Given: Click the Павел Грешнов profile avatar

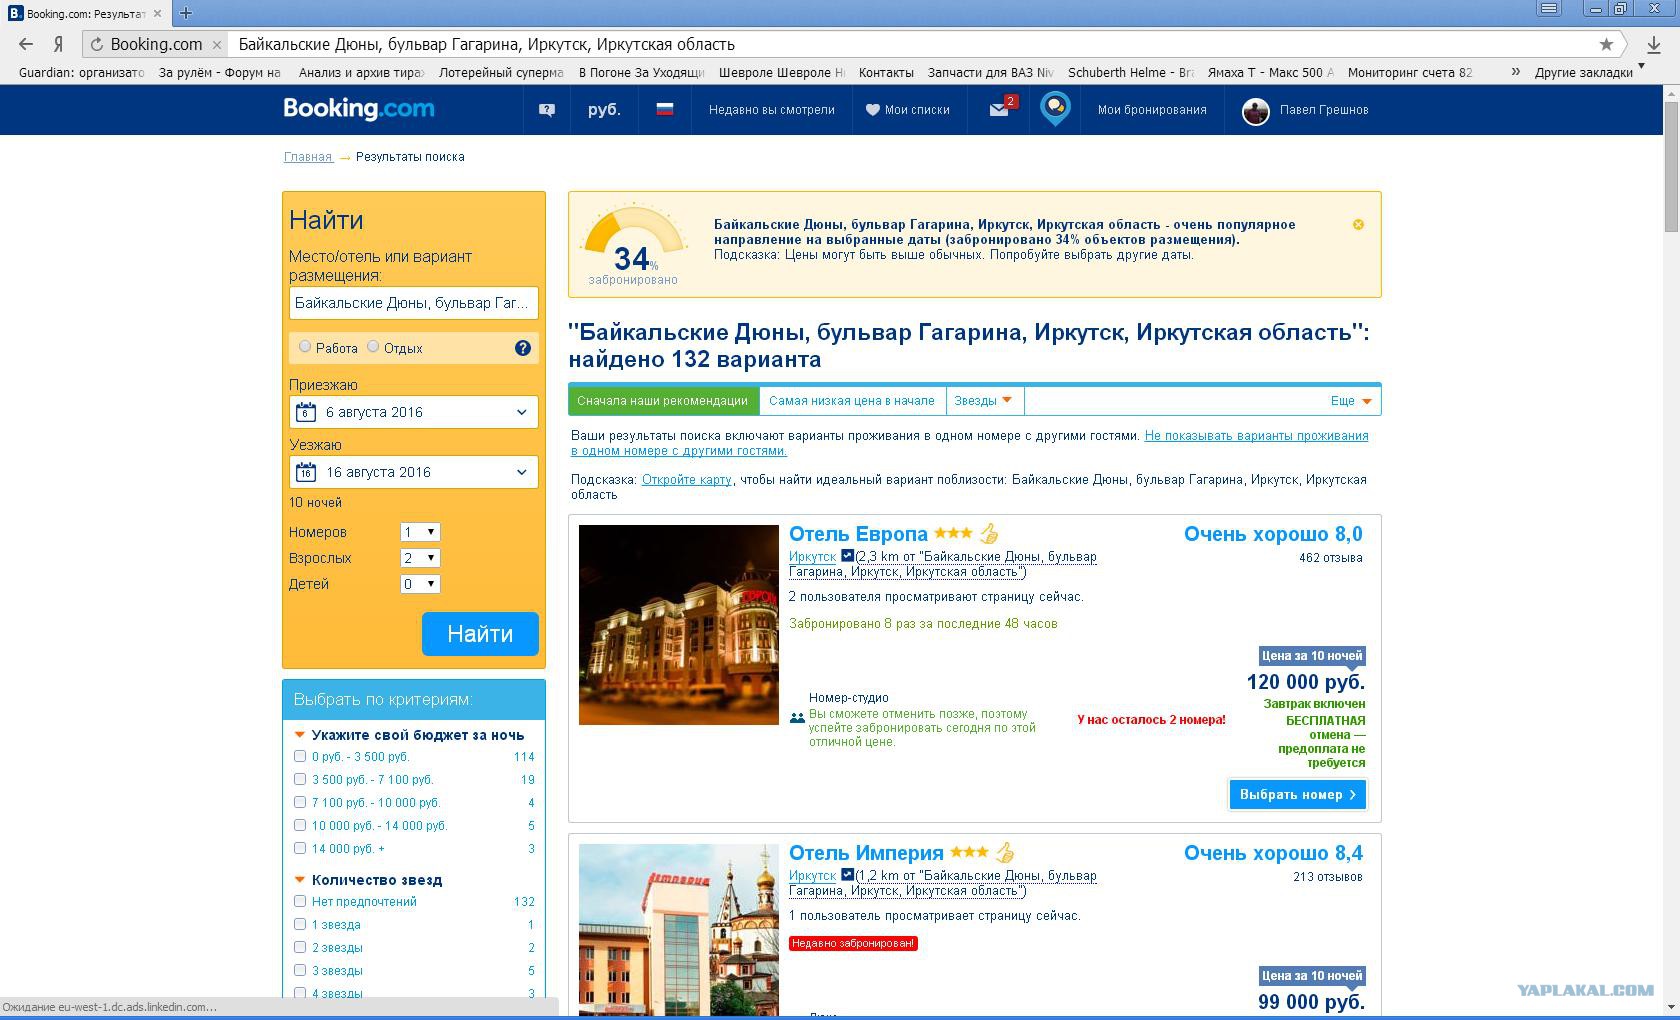Looking at the screenshot, I should (x=1255, y=111).
